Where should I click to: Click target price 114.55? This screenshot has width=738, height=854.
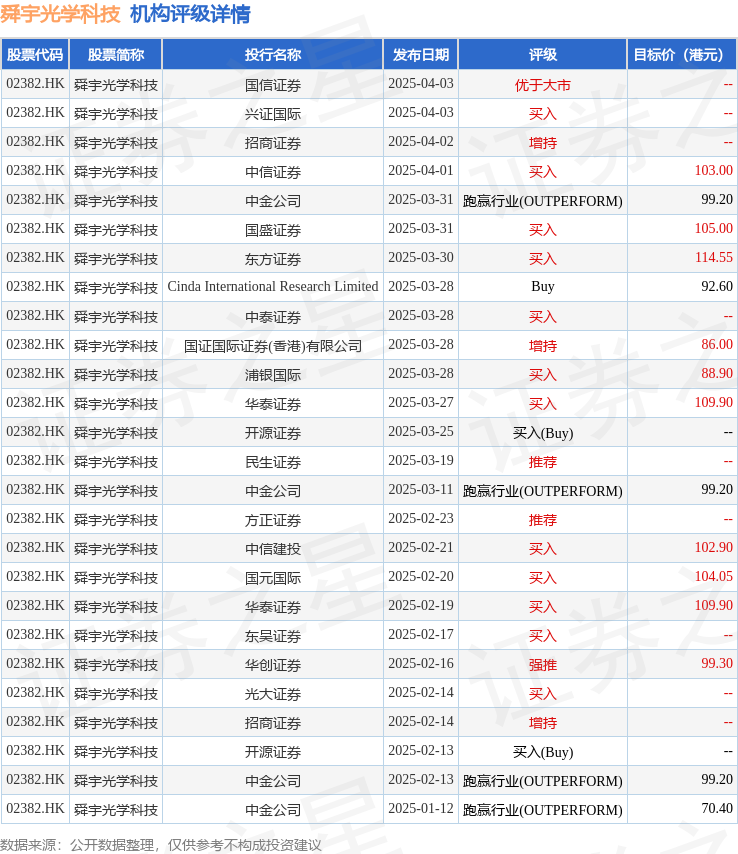click(x=713, y=257)
